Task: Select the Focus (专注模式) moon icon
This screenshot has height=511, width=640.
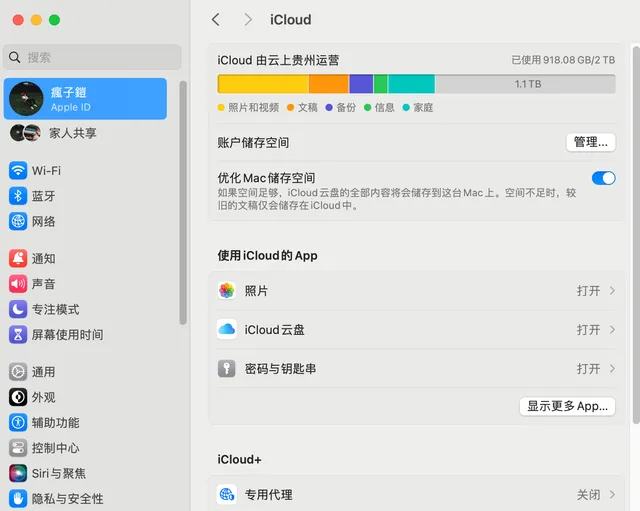Action: pyautogui.click(x=18, y=309)
